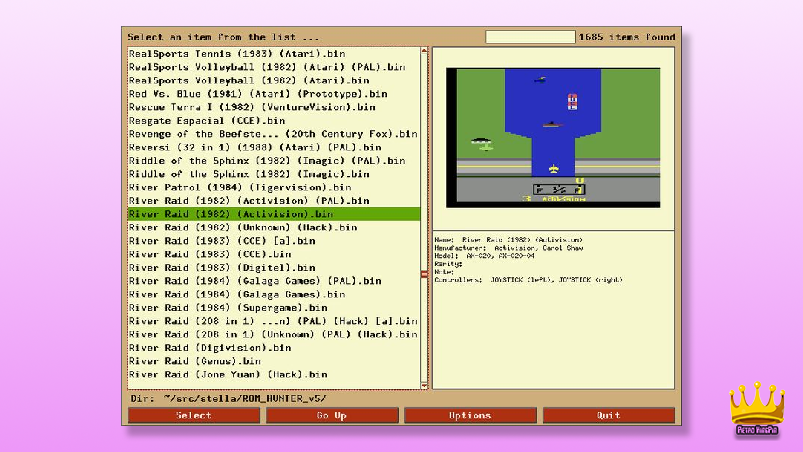Select River Raid (Genus).bin
This screenshot has width=803, height=452.
[274, 361]
